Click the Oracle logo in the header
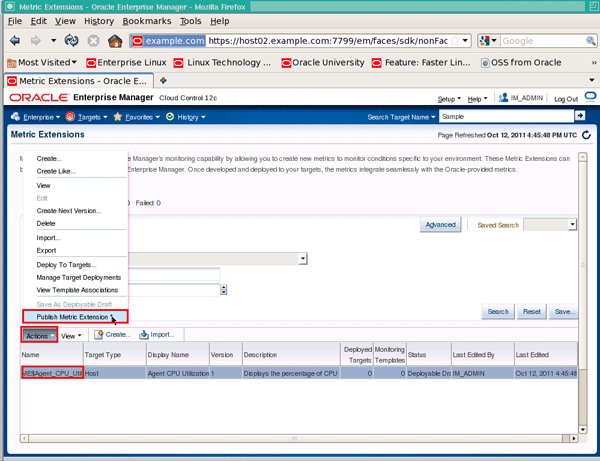The width and height of the screenshot is (600, 461). click(39, 98)
